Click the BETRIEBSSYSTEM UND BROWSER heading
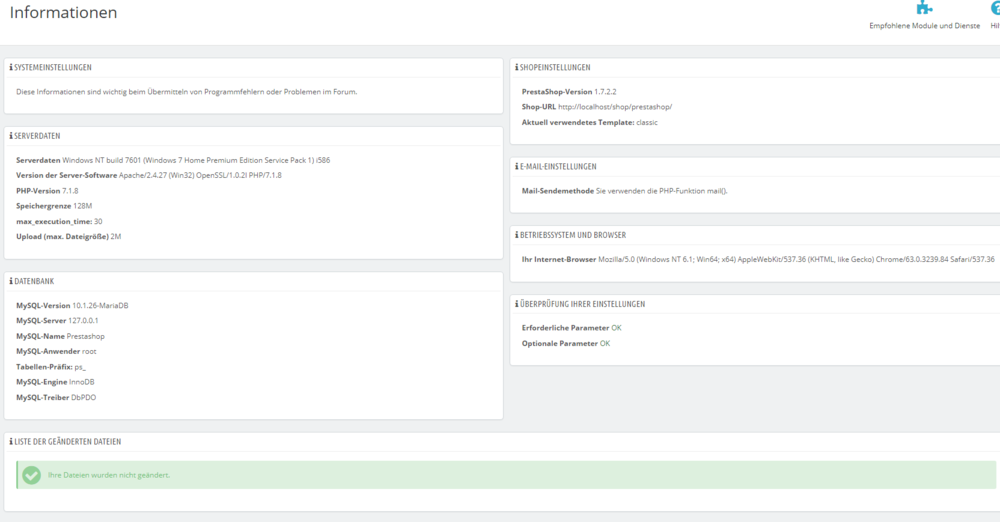The width and height of the screenshot is (1000, 522). click(x=573, y=235)
